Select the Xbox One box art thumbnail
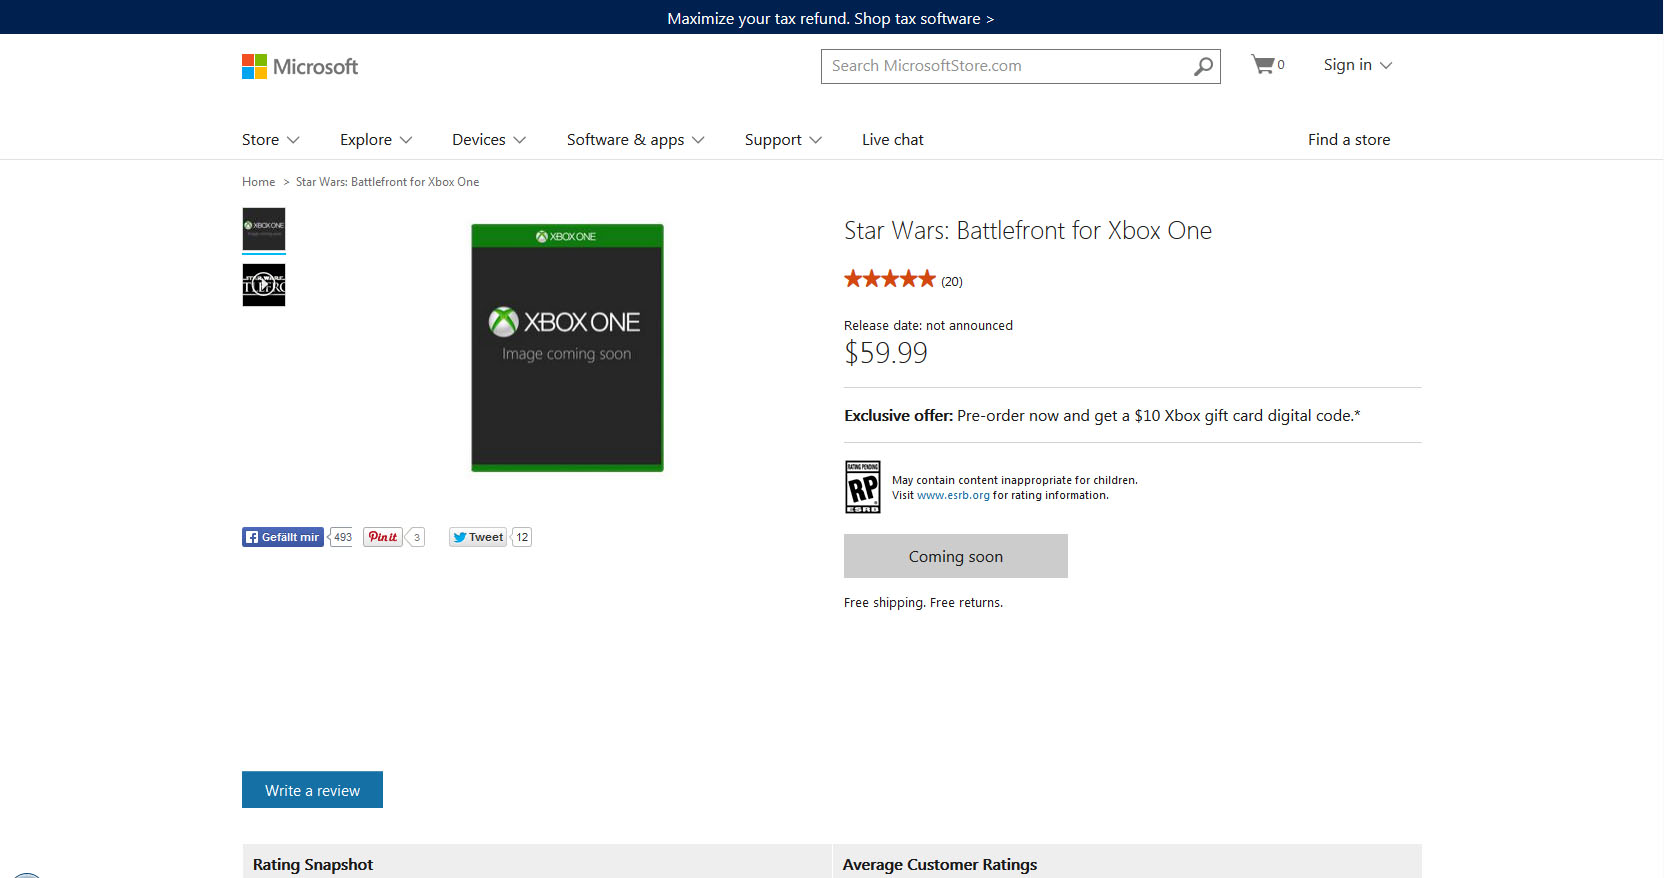 [x=264, y=229]
